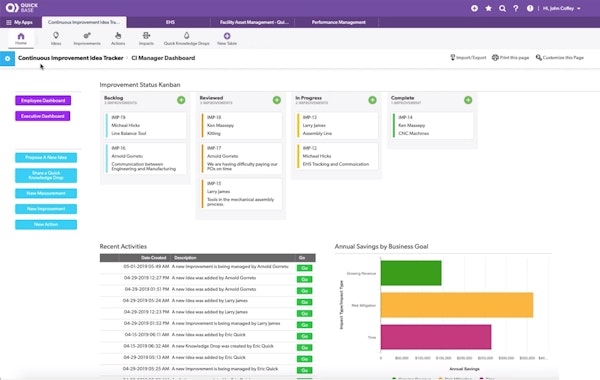Click the search magnifier icon in header

502,8
